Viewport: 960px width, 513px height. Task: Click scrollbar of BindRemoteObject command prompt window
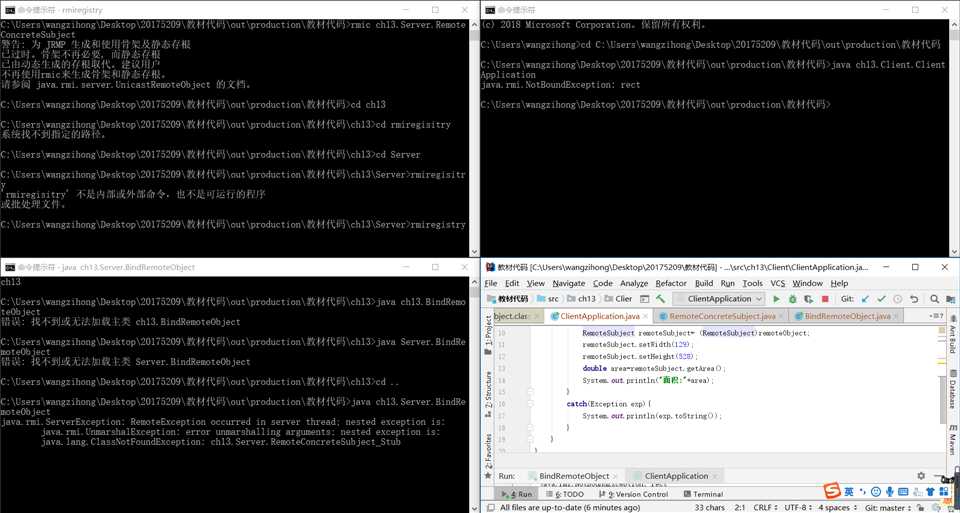[x=474, y=394]
